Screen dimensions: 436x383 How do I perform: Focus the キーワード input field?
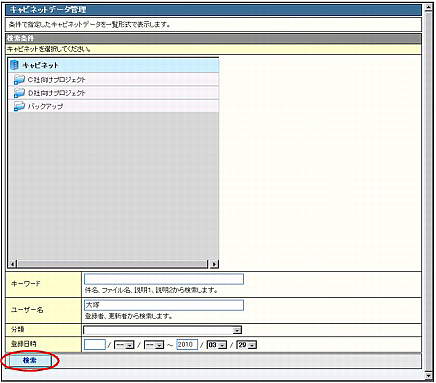(x=164, y=279)
